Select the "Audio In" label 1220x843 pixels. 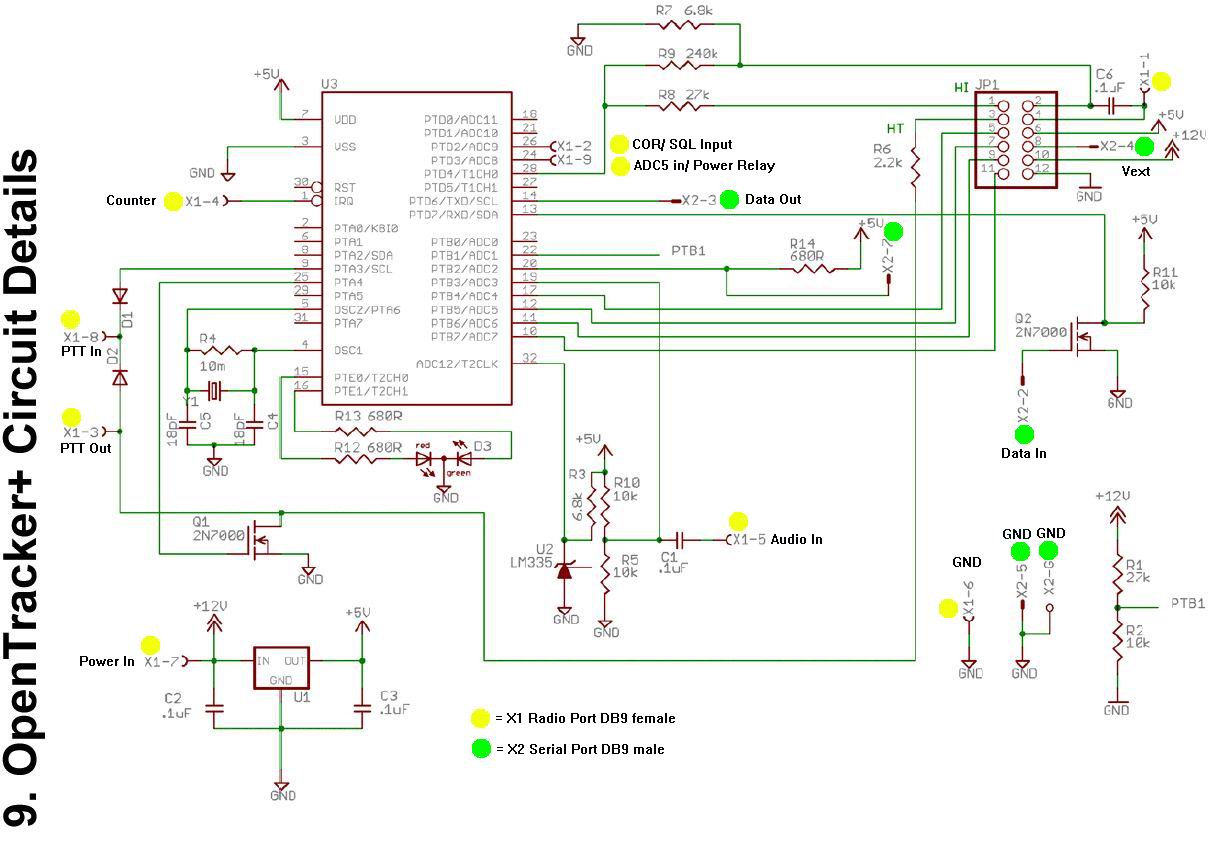coord(796,539)
